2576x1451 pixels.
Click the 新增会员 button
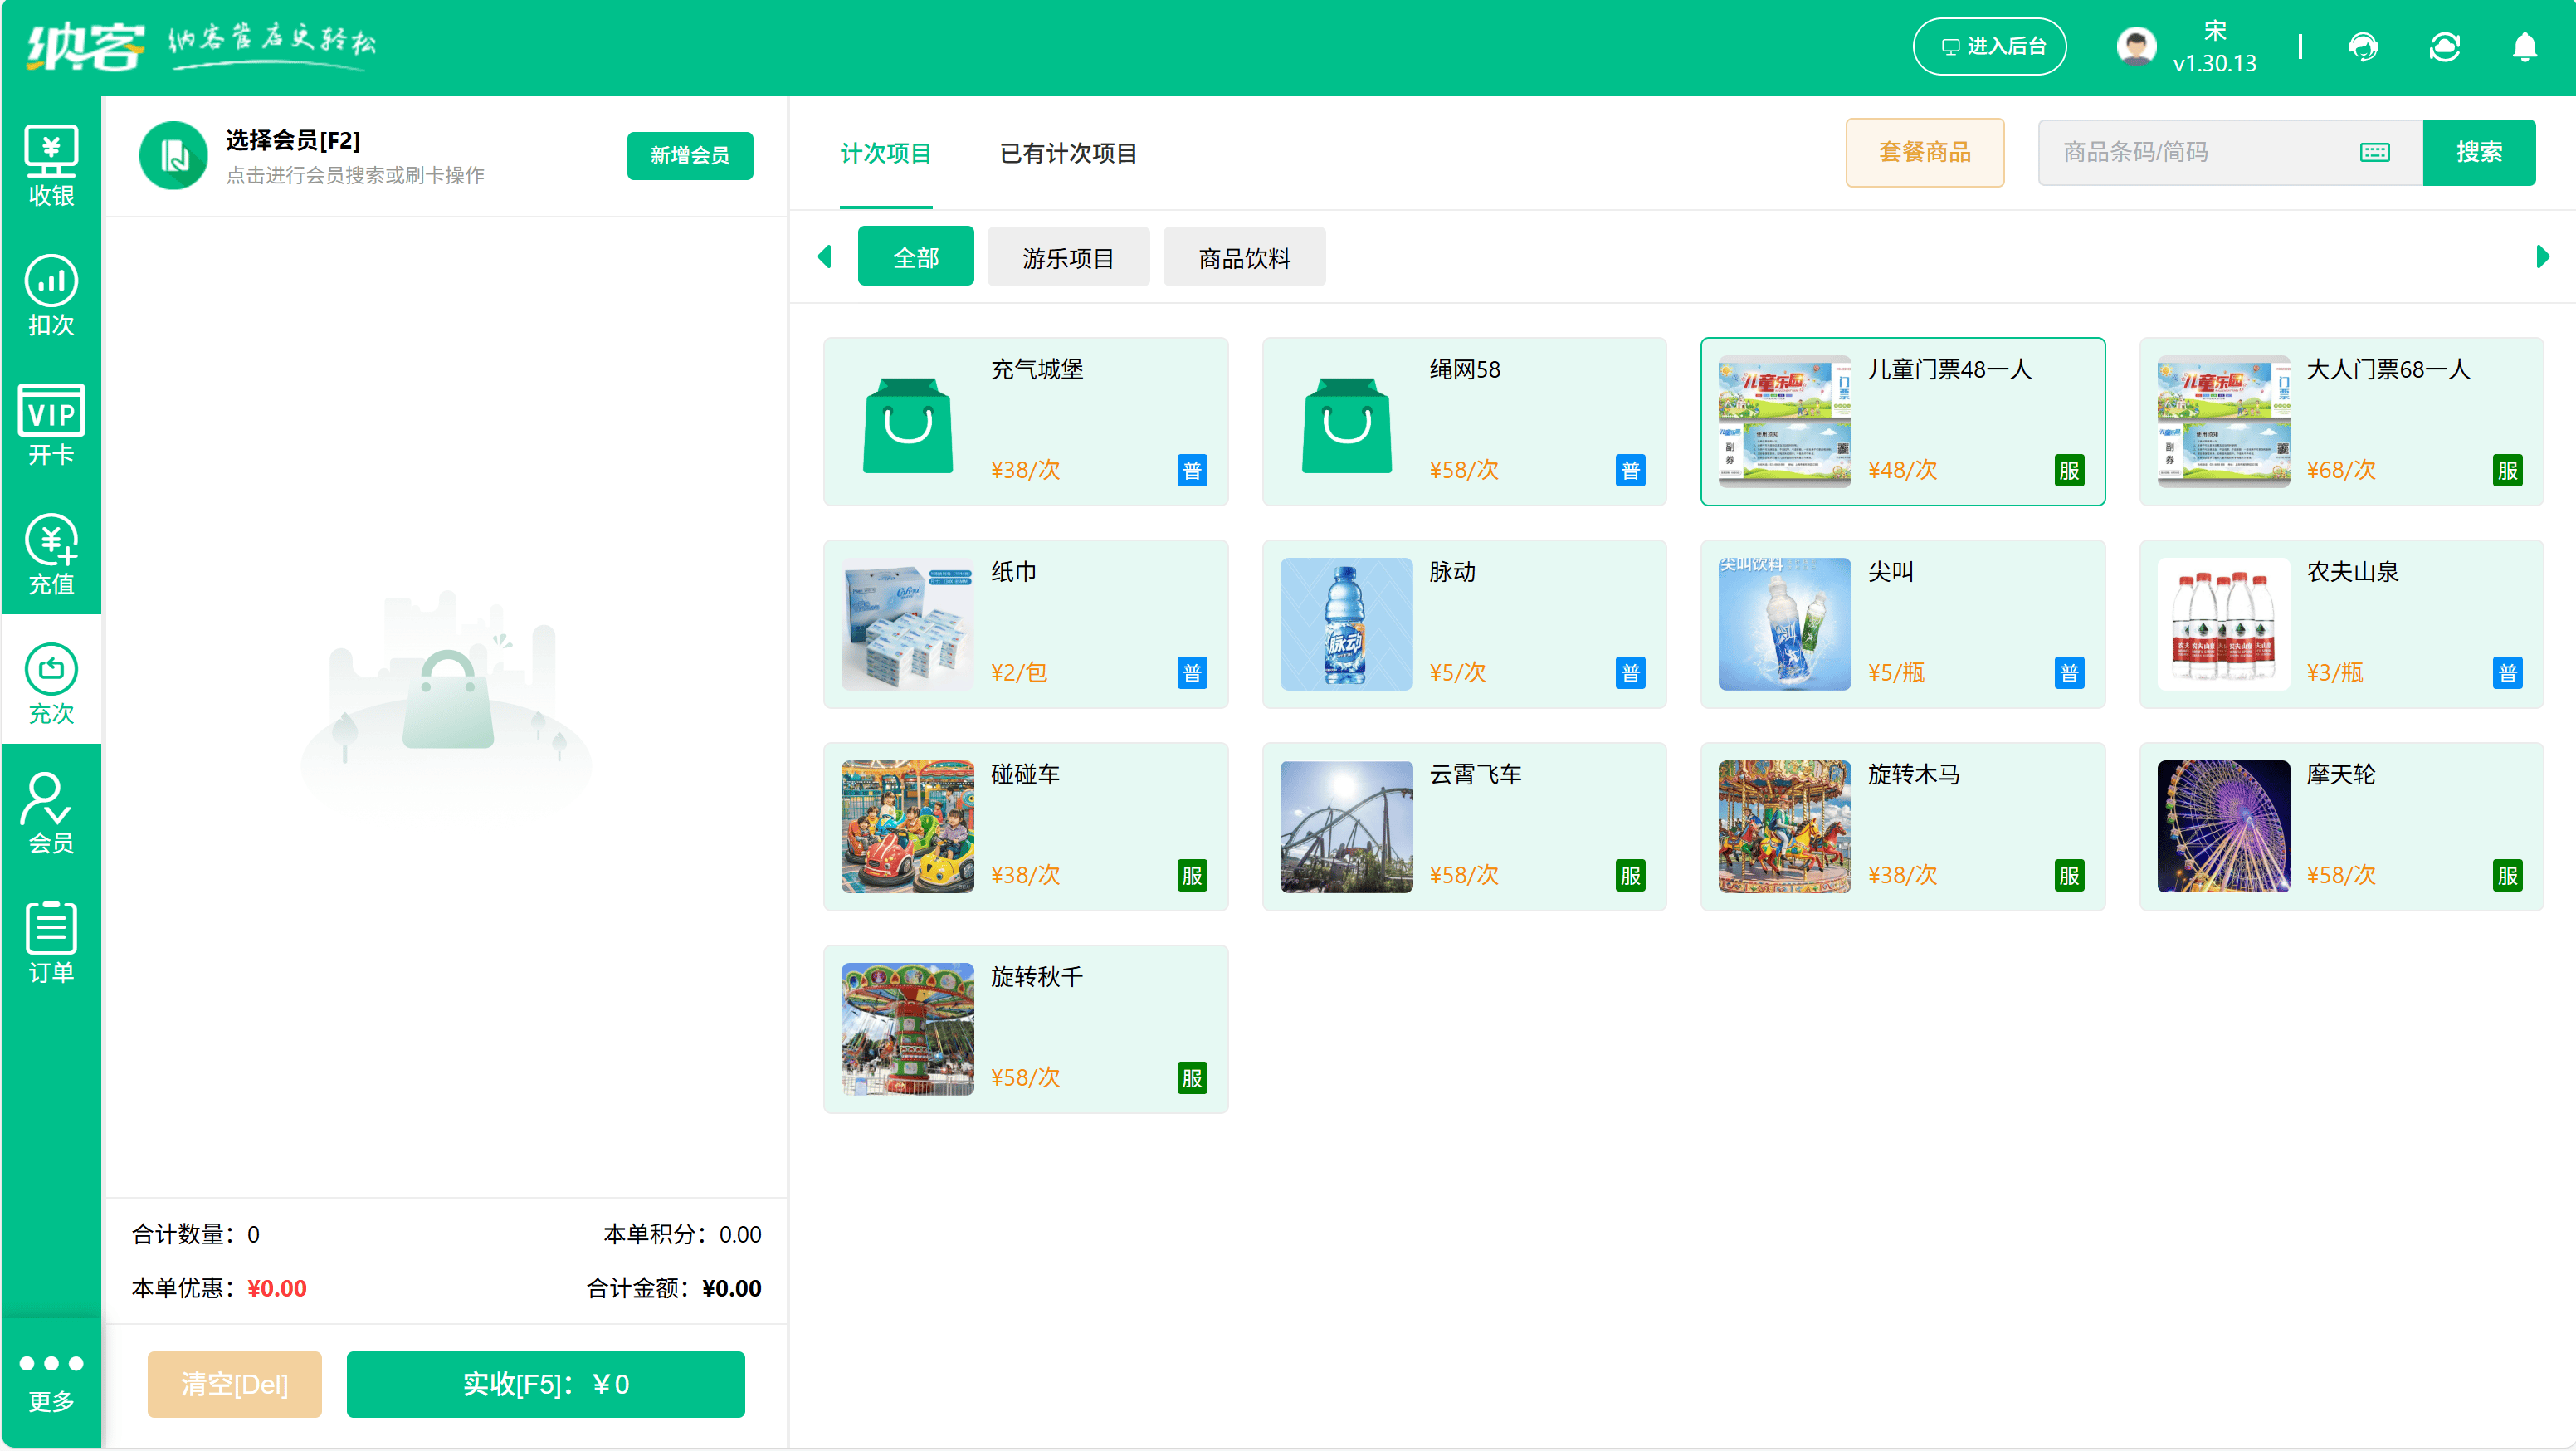690,156
